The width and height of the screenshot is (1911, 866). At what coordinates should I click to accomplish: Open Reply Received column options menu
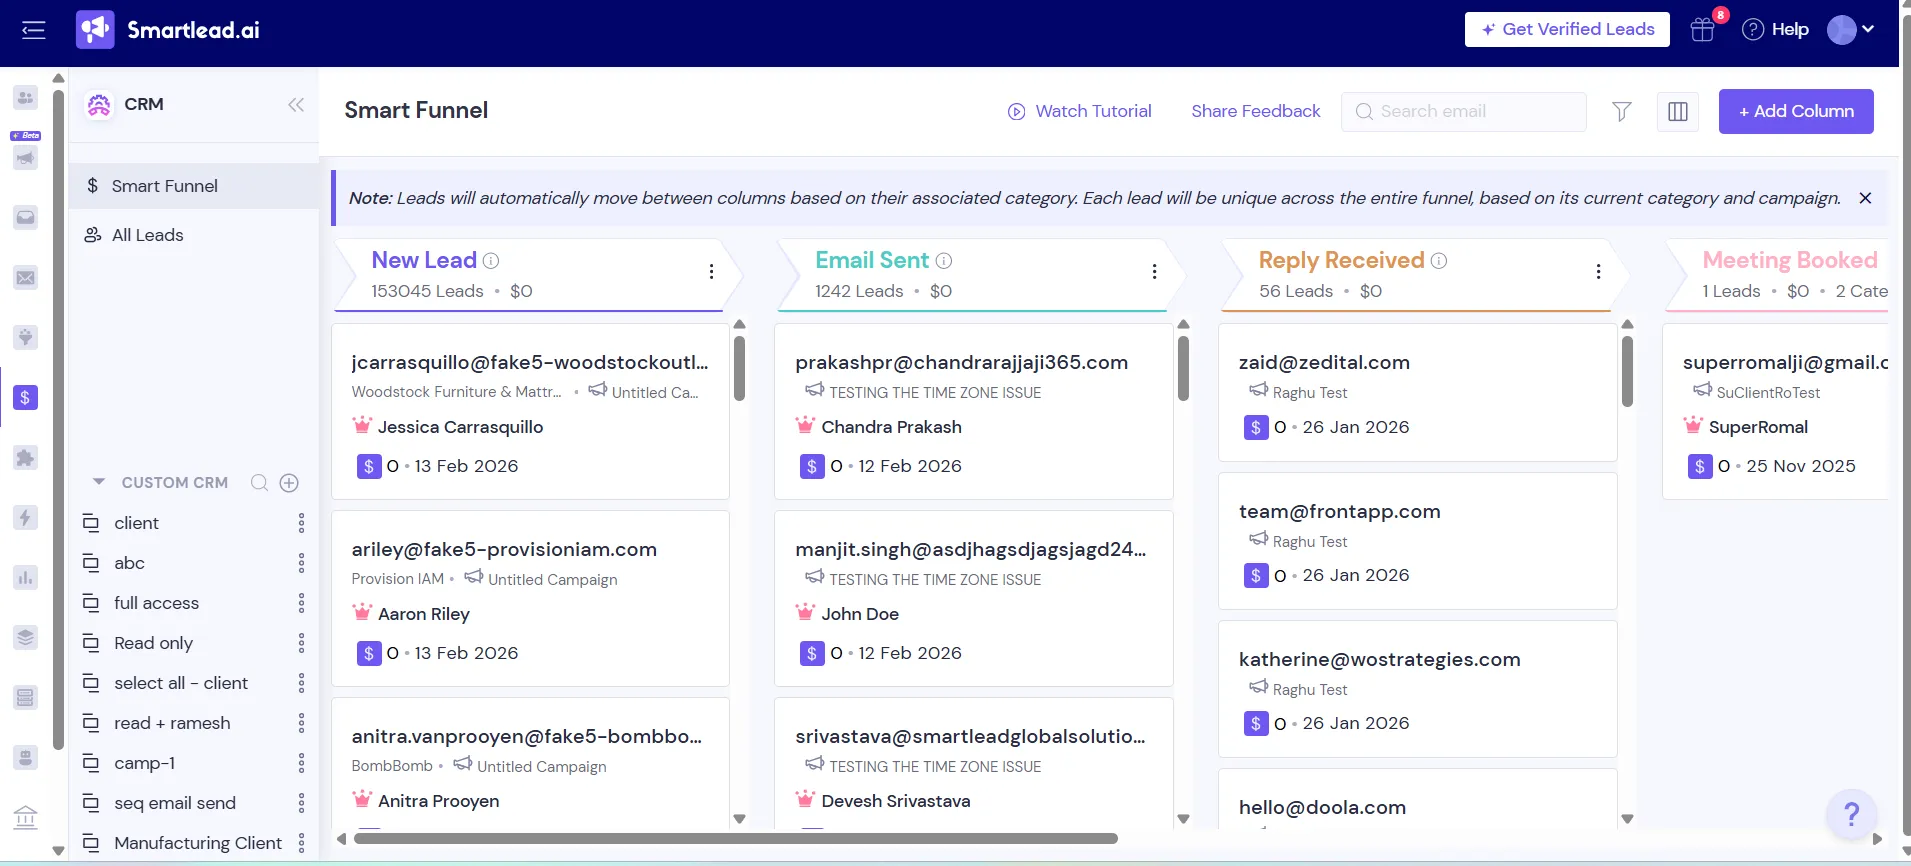[x=1598, y=272]
